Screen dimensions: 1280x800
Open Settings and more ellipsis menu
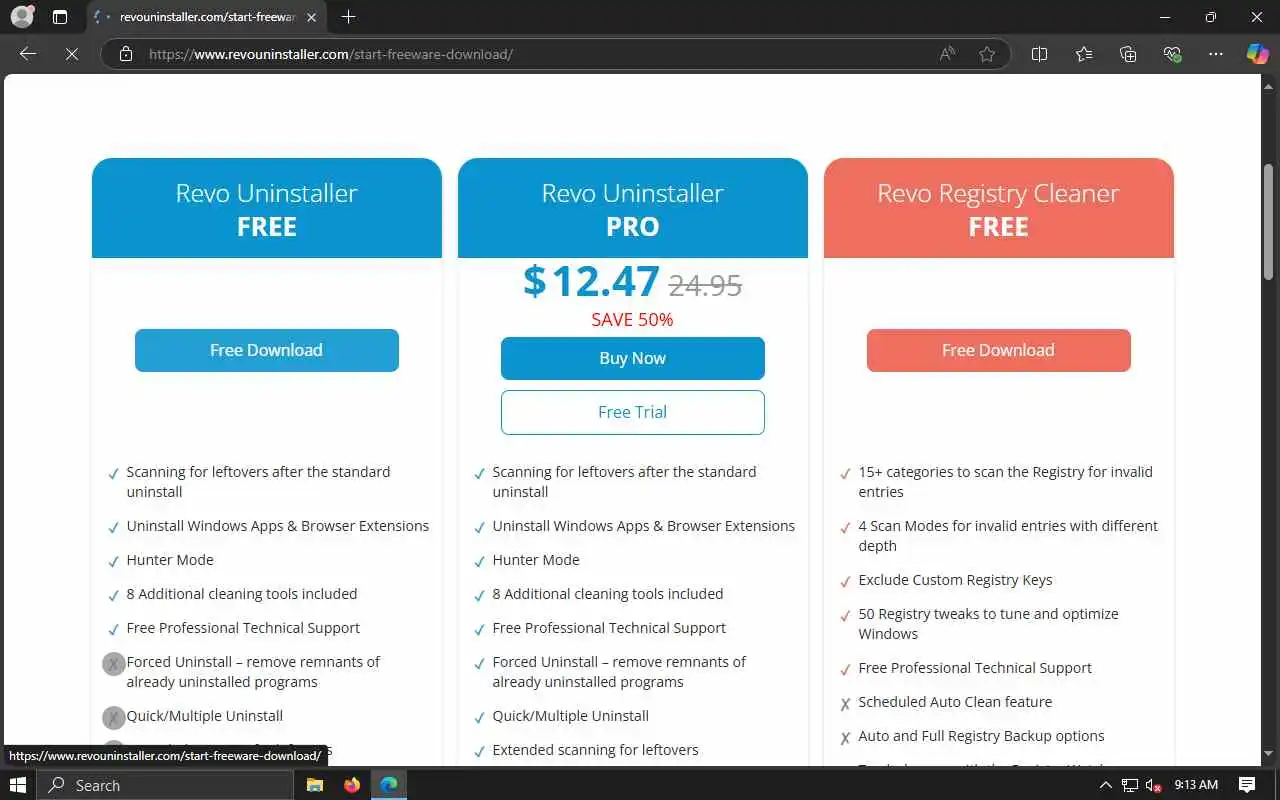click(1216, 54)
